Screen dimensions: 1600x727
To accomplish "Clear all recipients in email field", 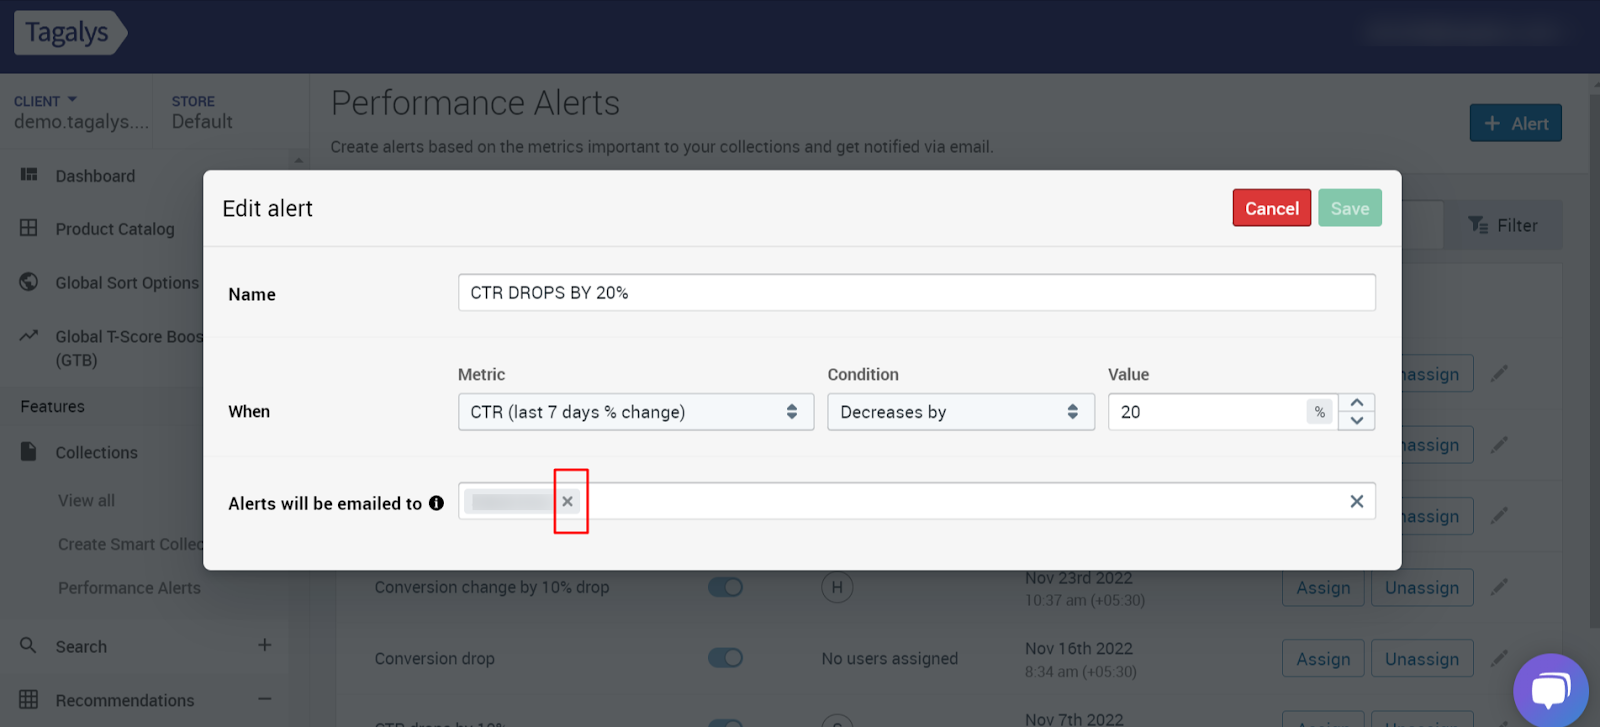I will (x=1356, y=501).
